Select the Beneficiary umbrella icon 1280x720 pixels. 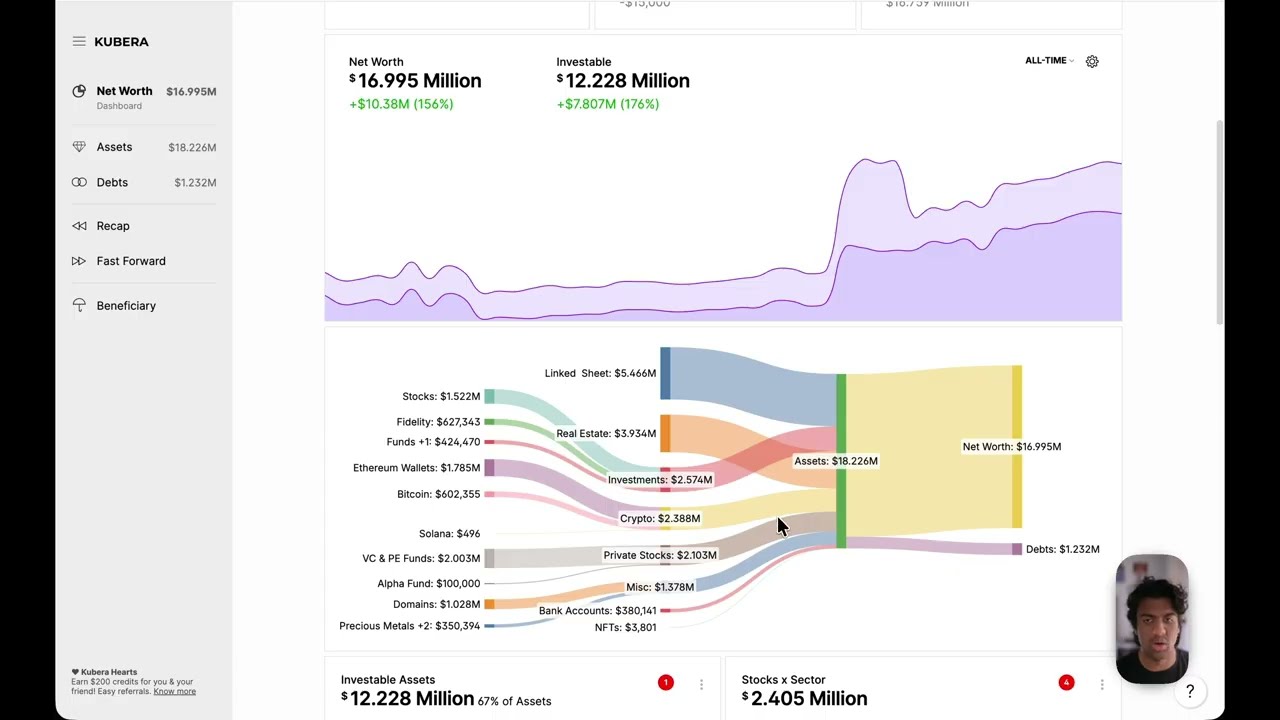pyautogui.click(x=79, y=306)
